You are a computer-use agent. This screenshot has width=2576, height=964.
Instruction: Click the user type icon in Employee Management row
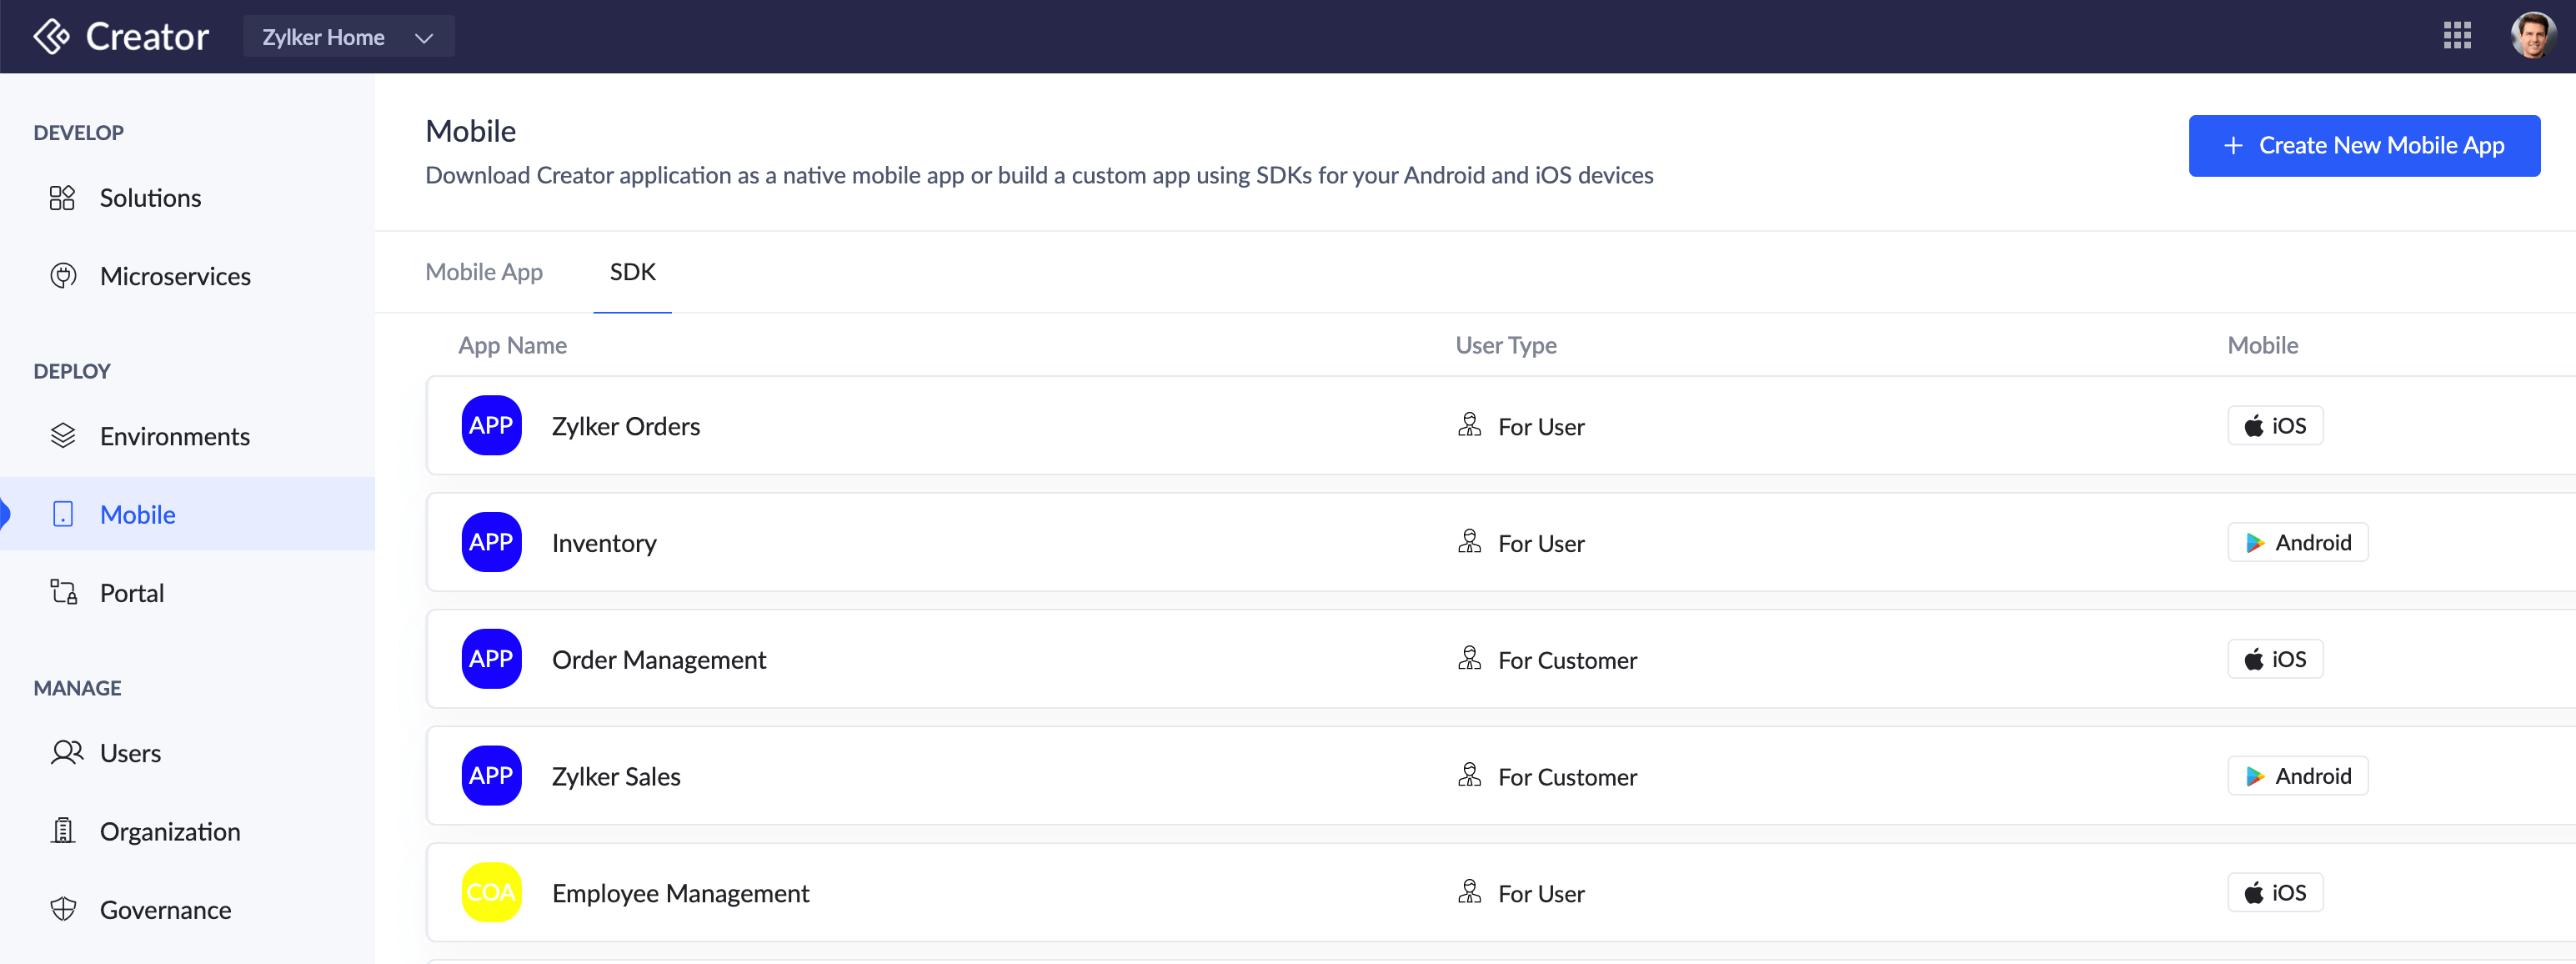(1469, 892)
